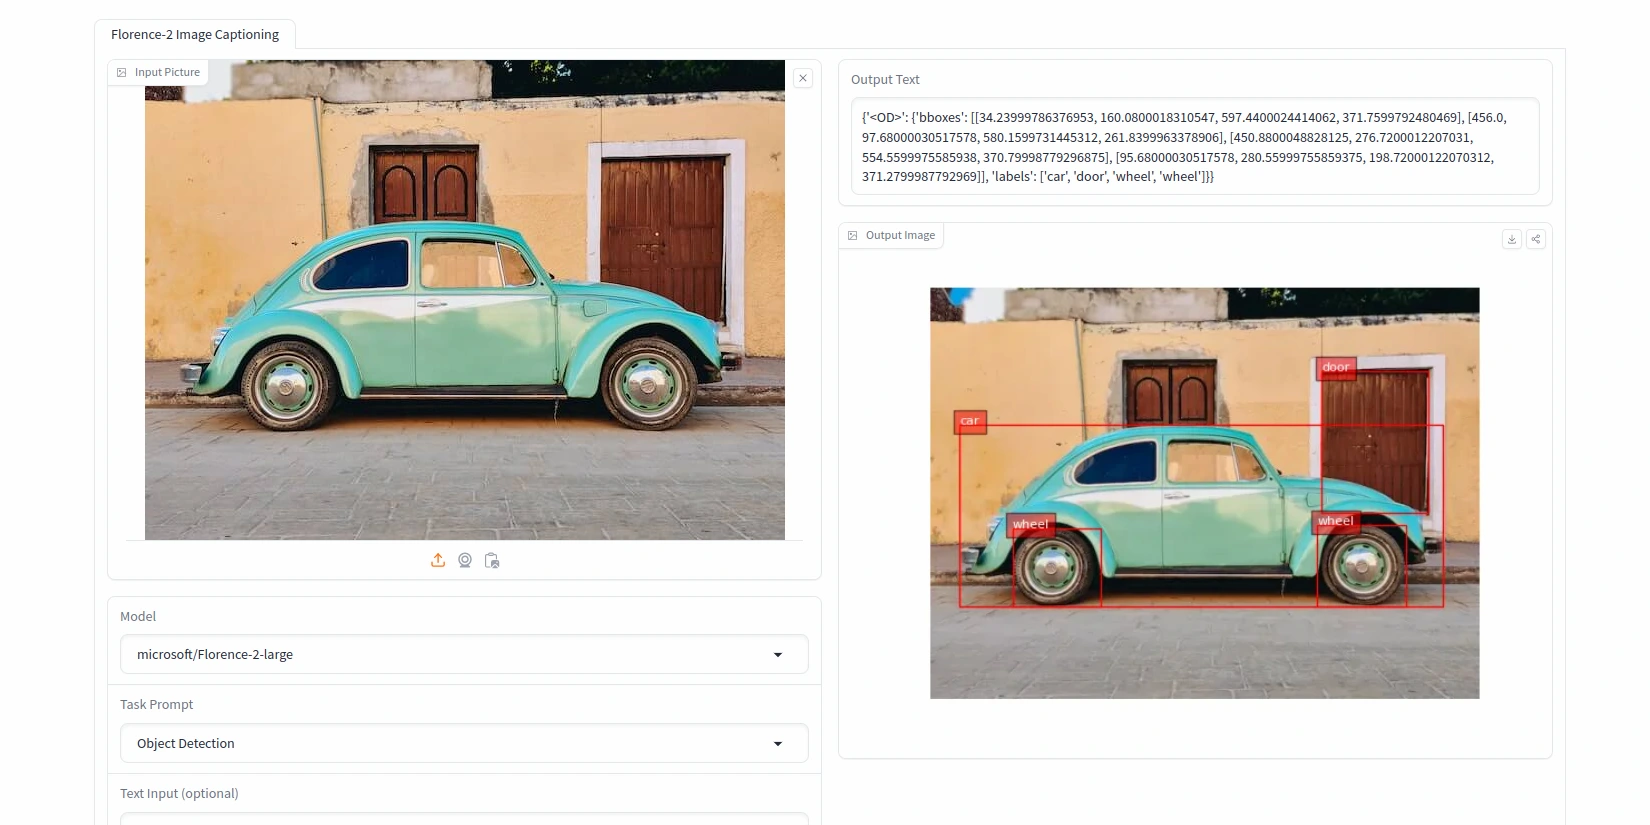Click the Output Image label icon

tap(853, 236)
